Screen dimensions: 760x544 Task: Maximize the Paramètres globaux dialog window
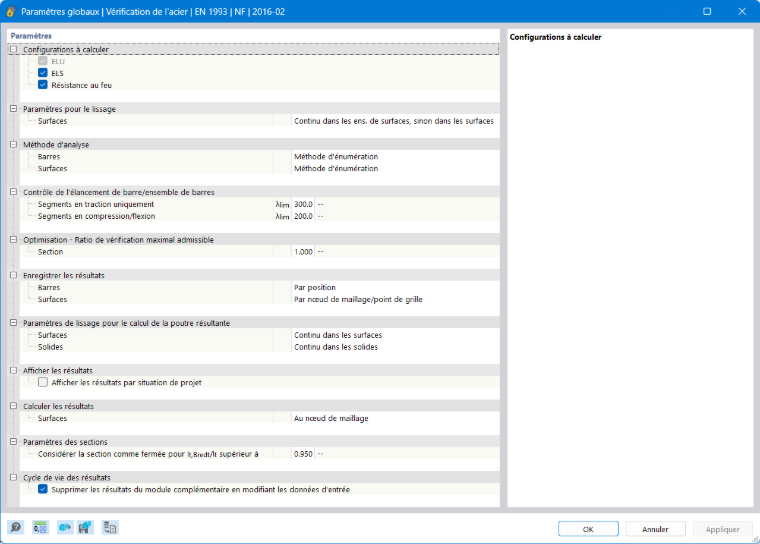[x=707, y=12]
